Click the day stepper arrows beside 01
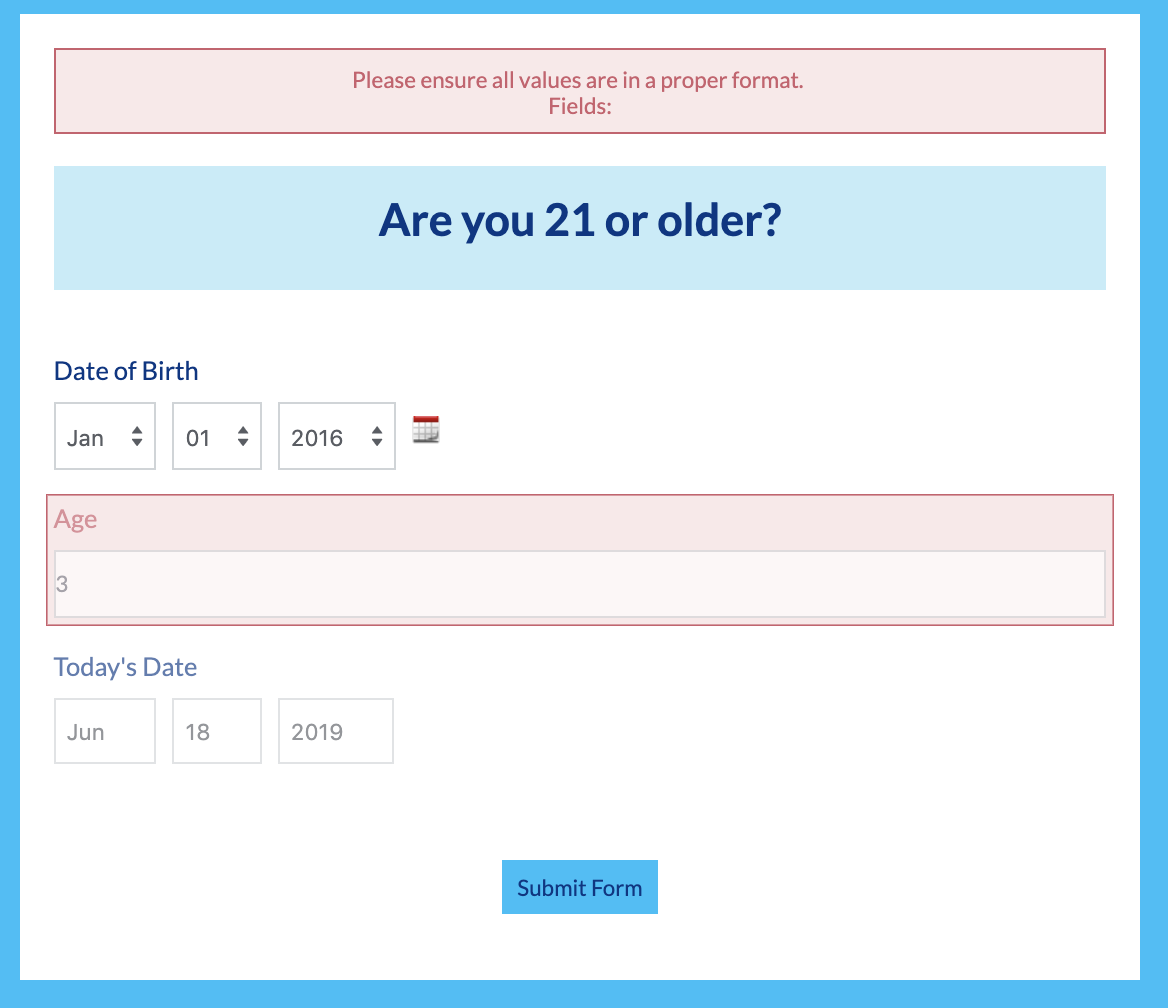 point(243,436)
